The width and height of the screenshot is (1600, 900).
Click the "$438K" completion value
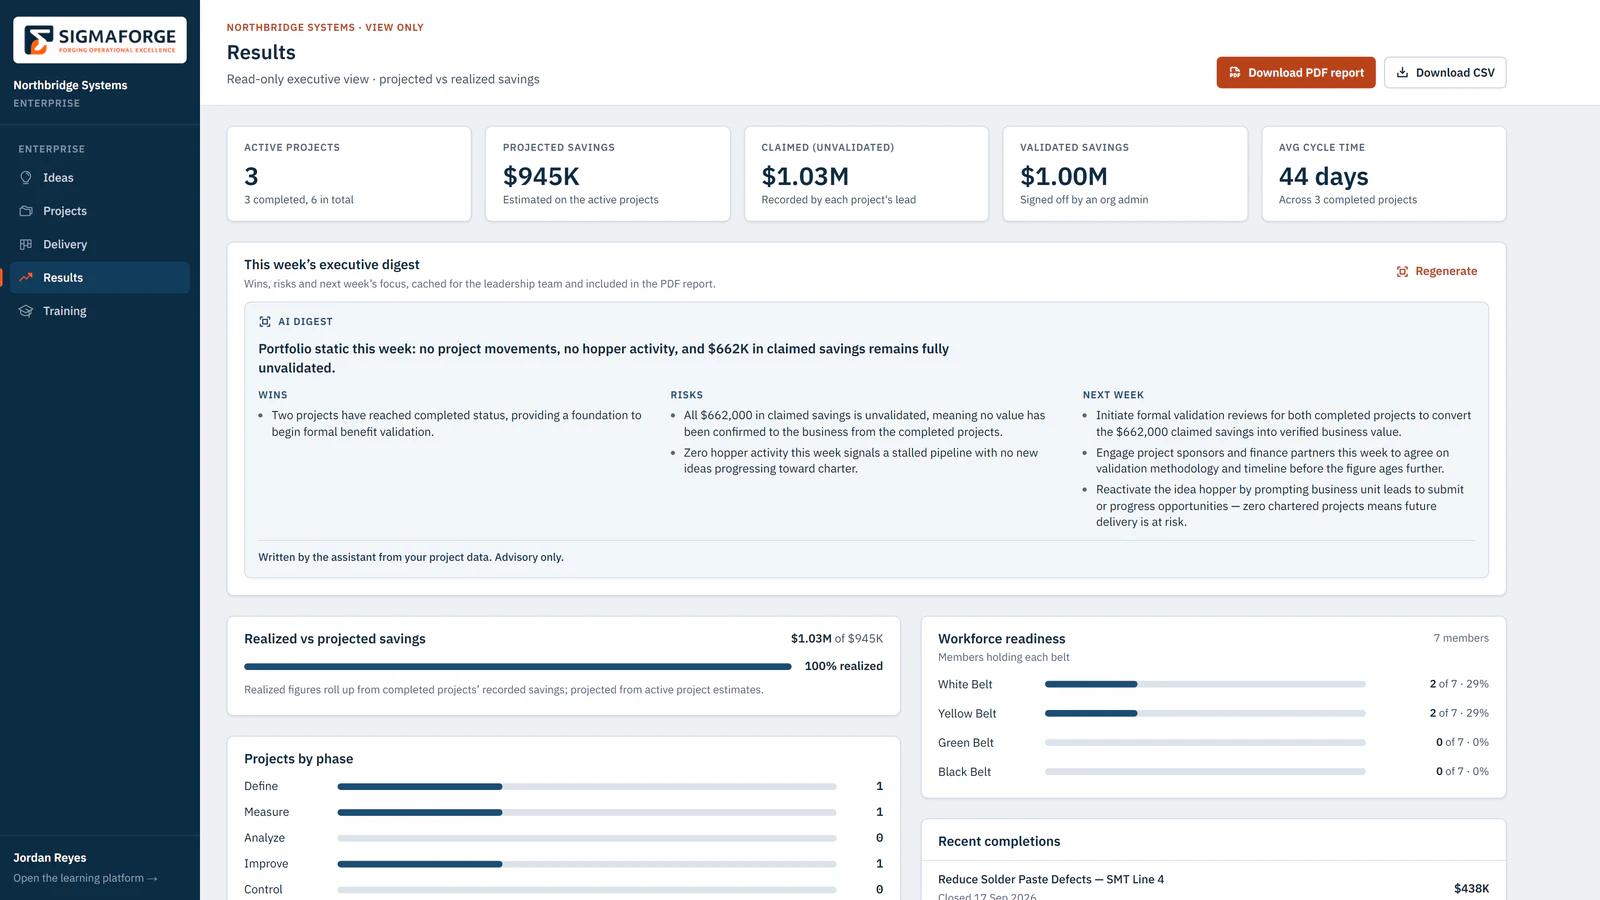coord(1471,888)
